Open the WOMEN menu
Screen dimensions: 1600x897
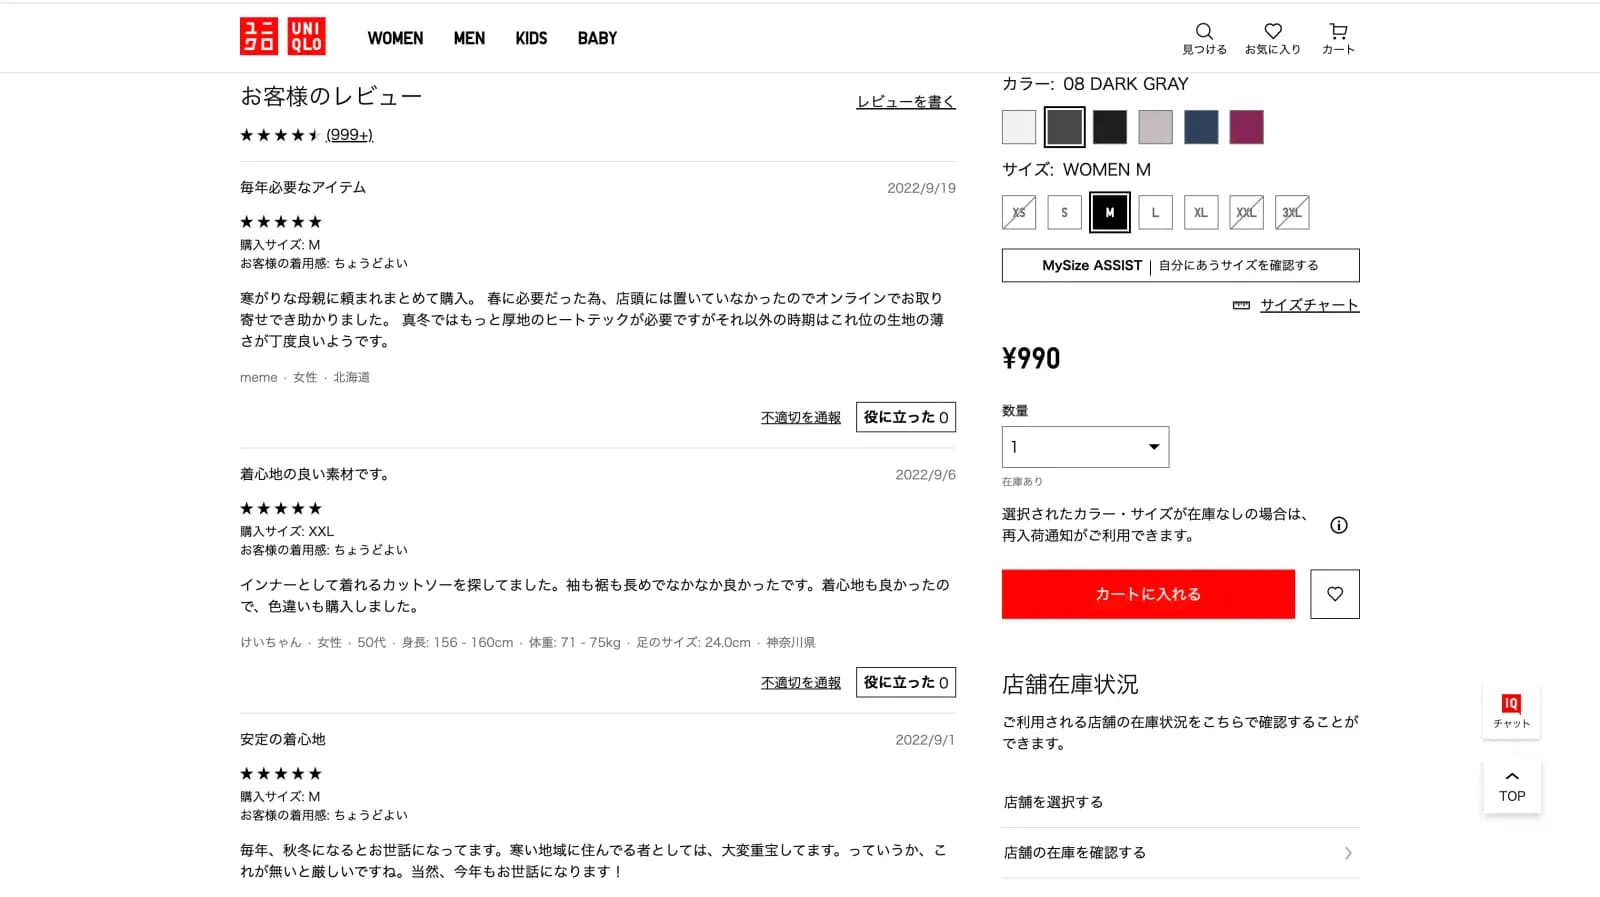click(395, 38)
